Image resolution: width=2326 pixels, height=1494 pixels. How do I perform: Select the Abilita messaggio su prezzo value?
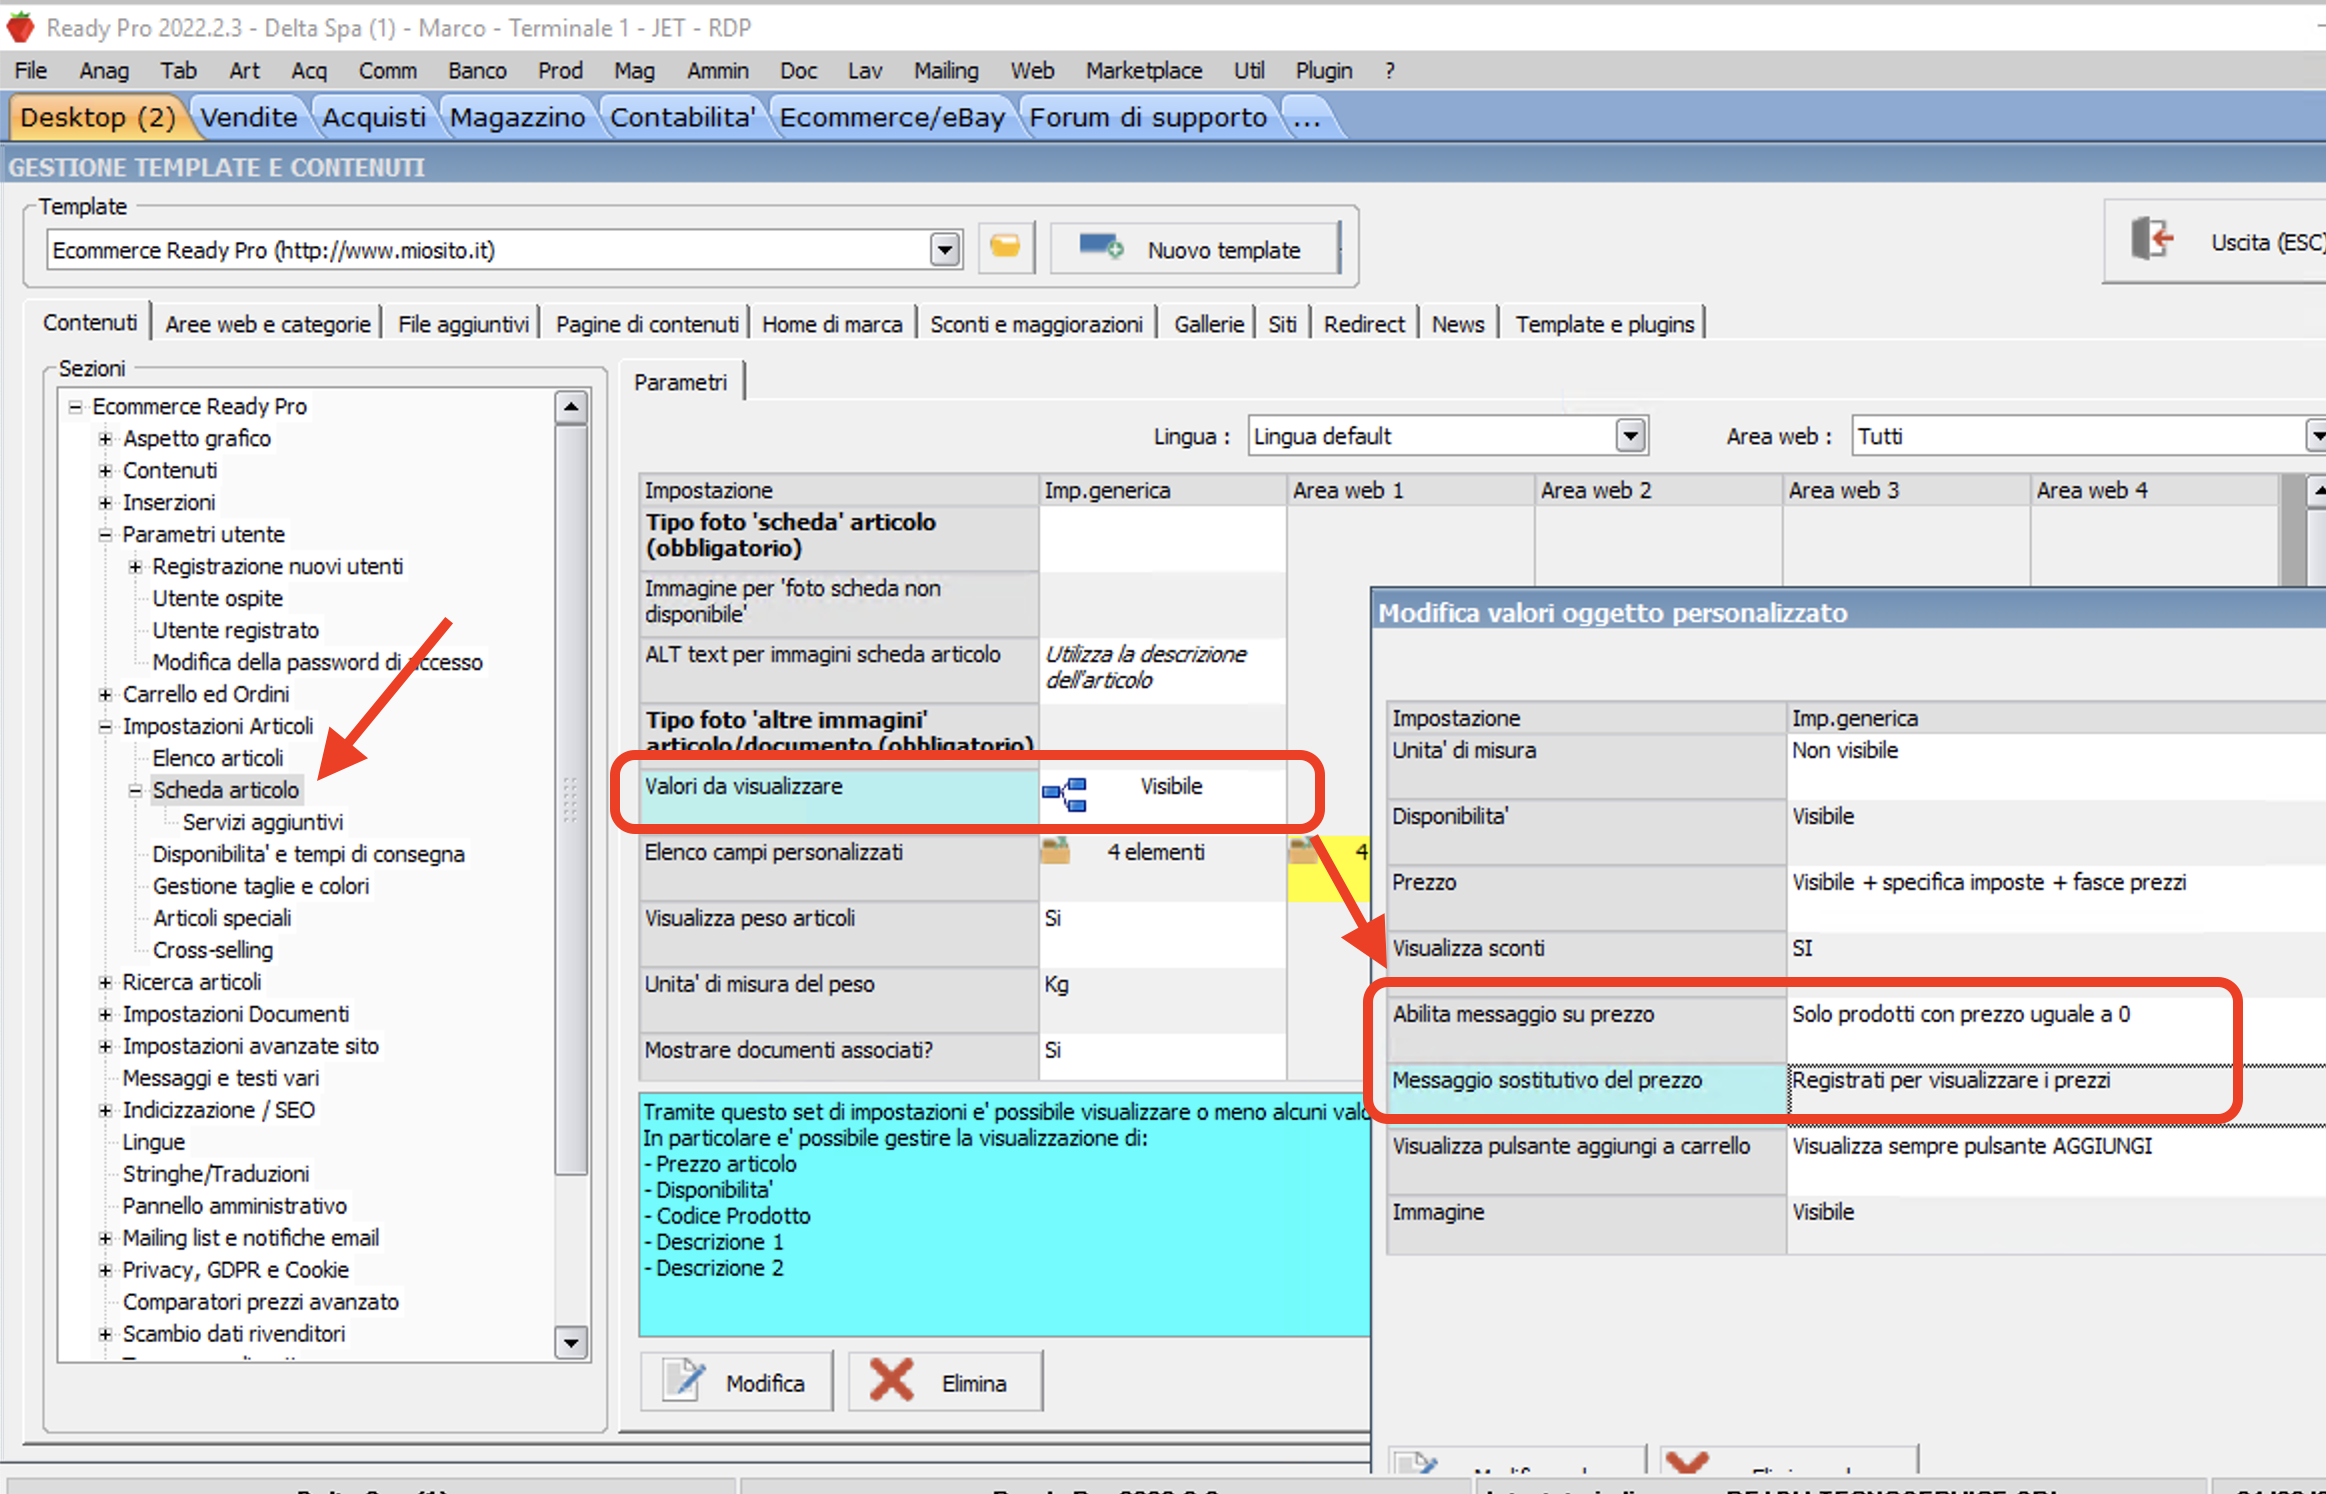tap(2056, 1030)
